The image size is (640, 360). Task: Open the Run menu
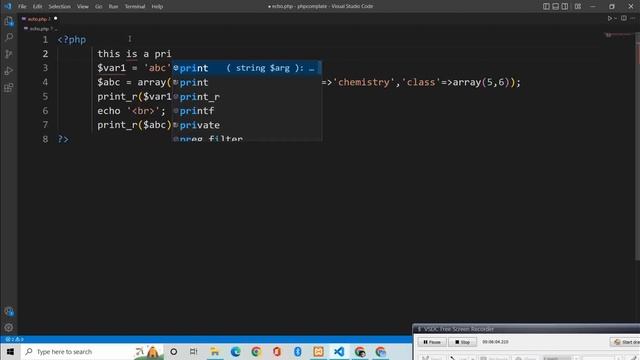(x=113, y=7)
